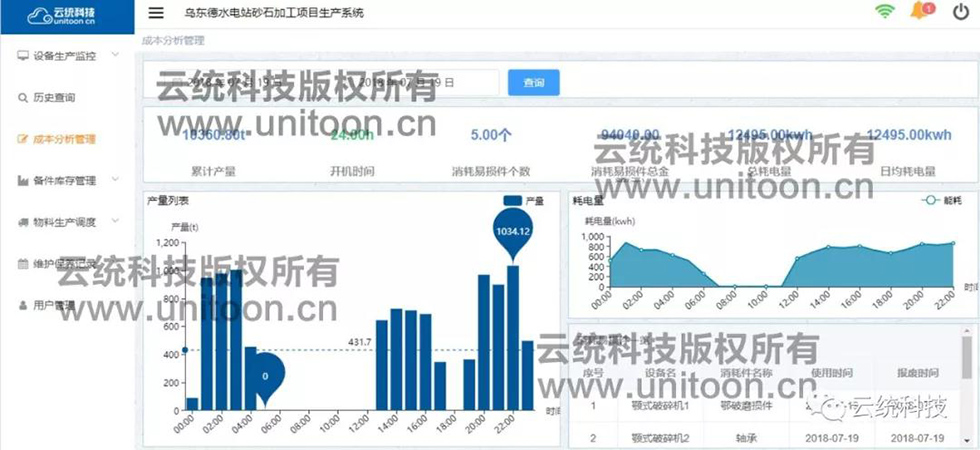Open the notification bell with badge
Image resolution: width=980 pixels, height=450 pixels.
pos(922,11)
